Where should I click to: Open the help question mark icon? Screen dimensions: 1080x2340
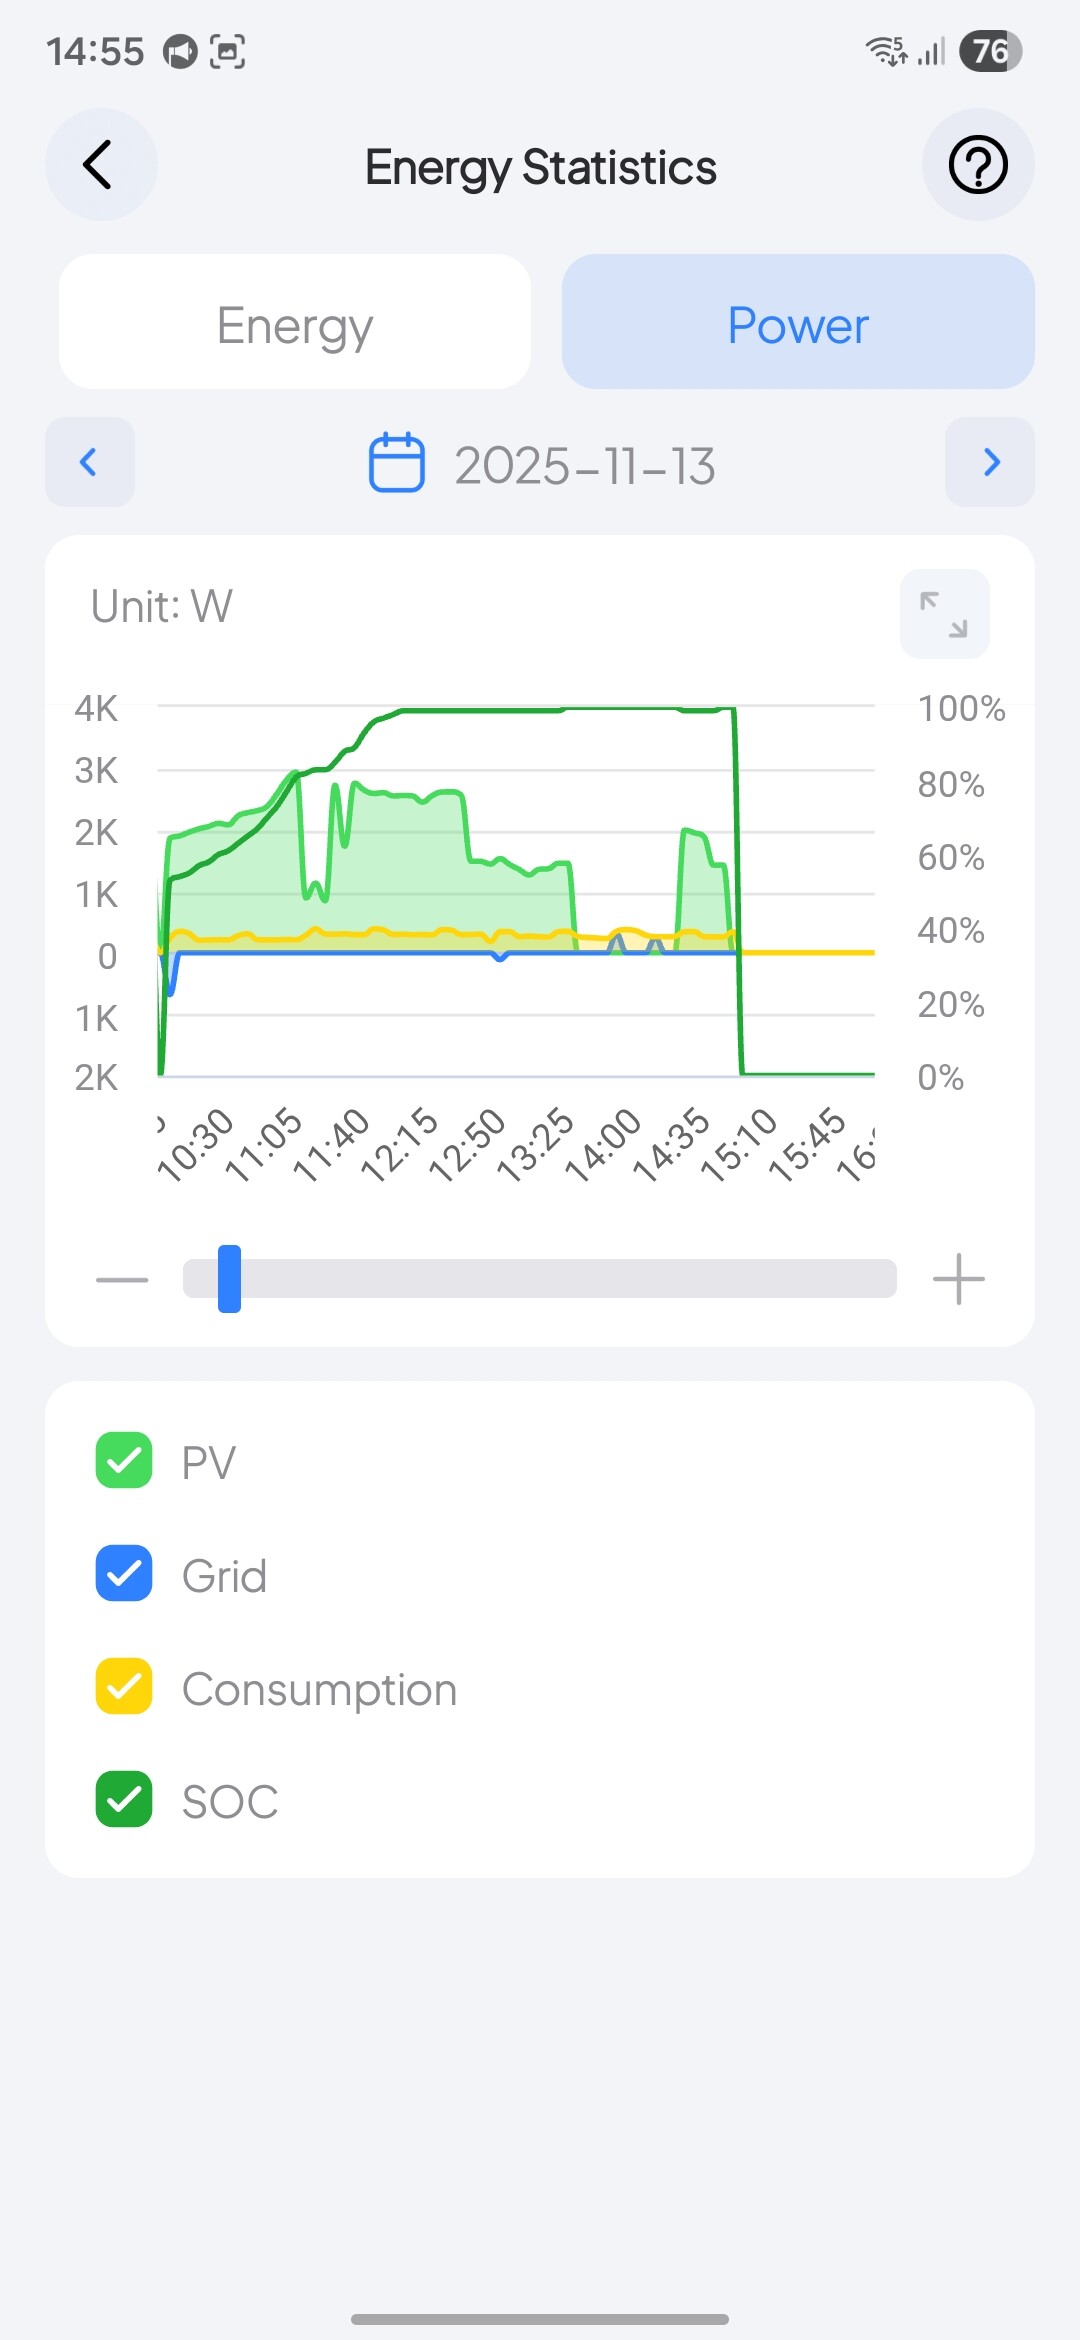point(977,165)
